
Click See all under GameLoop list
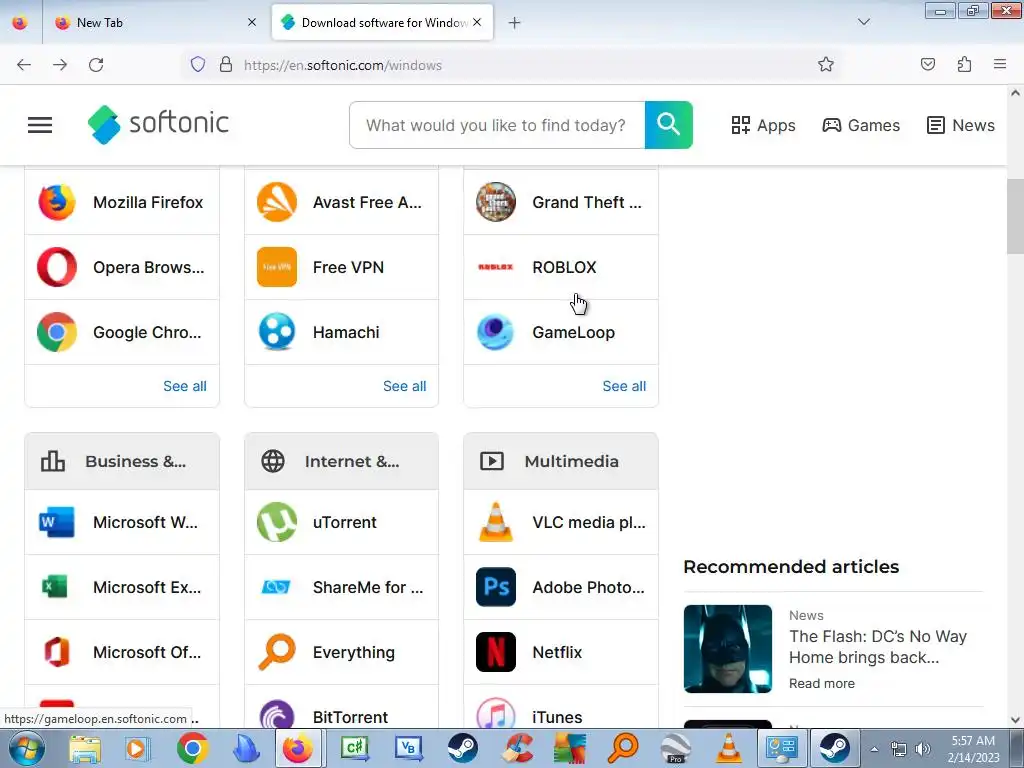tap(624, 386)
